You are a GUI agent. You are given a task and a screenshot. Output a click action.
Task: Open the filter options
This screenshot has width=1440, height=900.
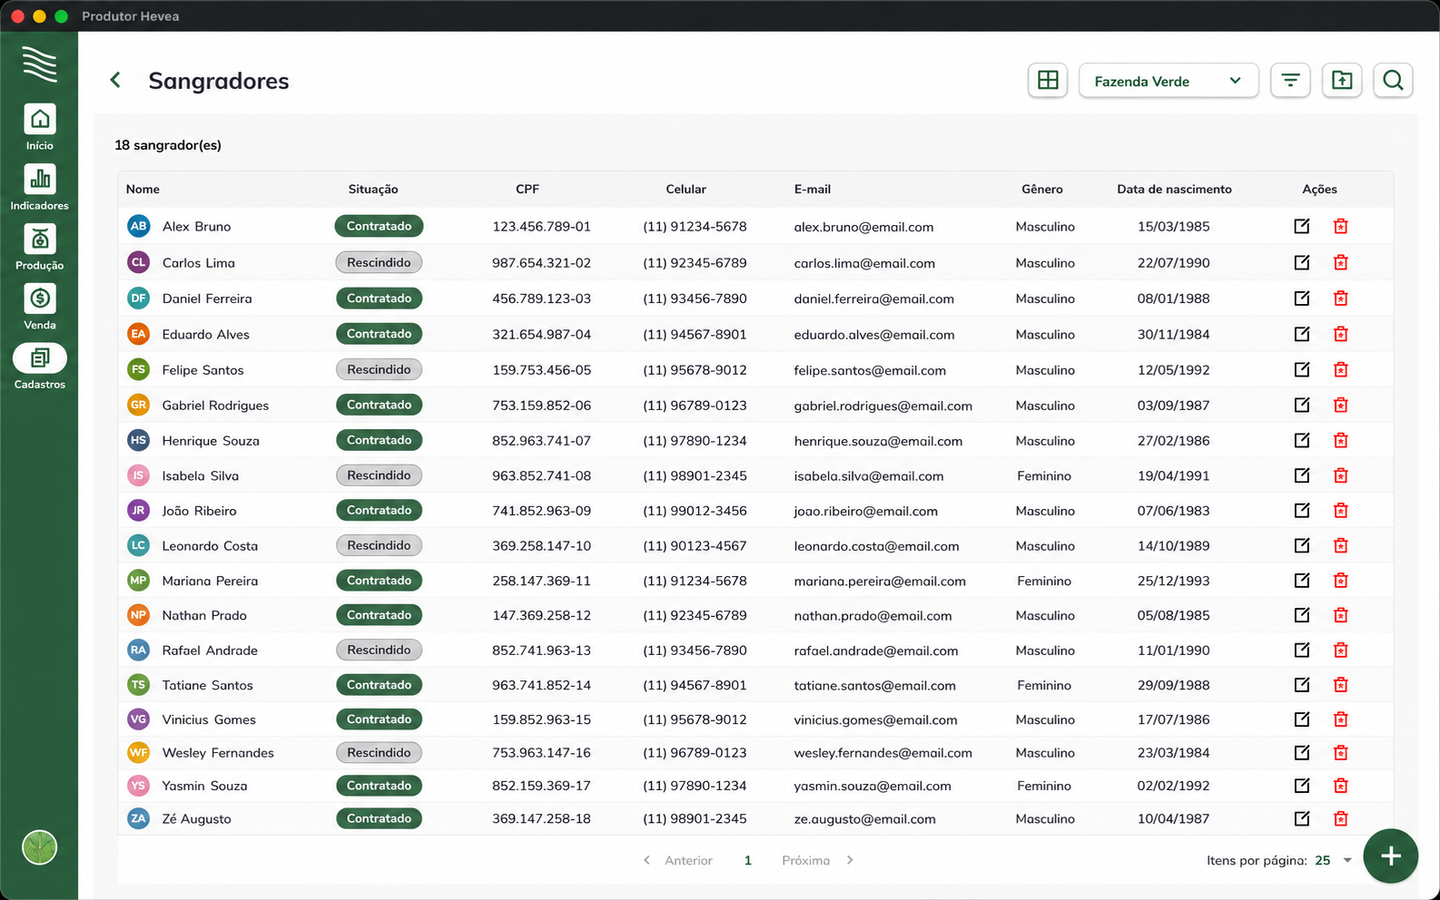1291,80
